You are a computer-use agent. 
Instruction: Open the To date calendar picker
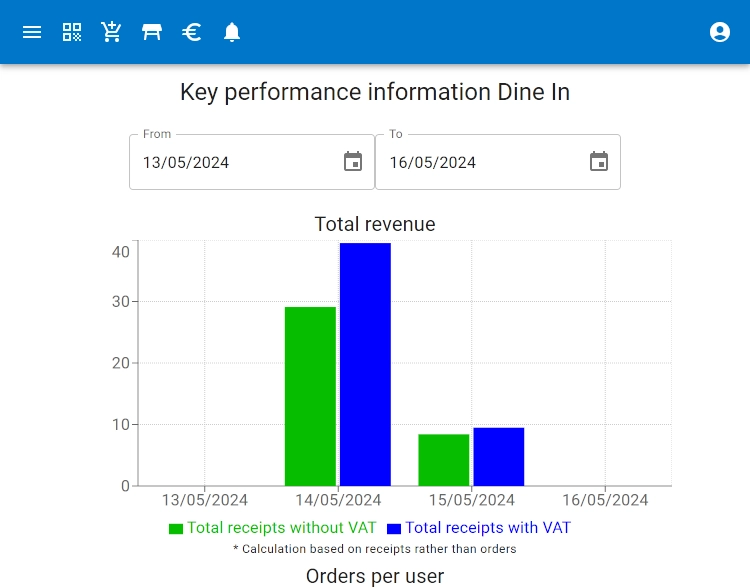[x=599, y=162]
